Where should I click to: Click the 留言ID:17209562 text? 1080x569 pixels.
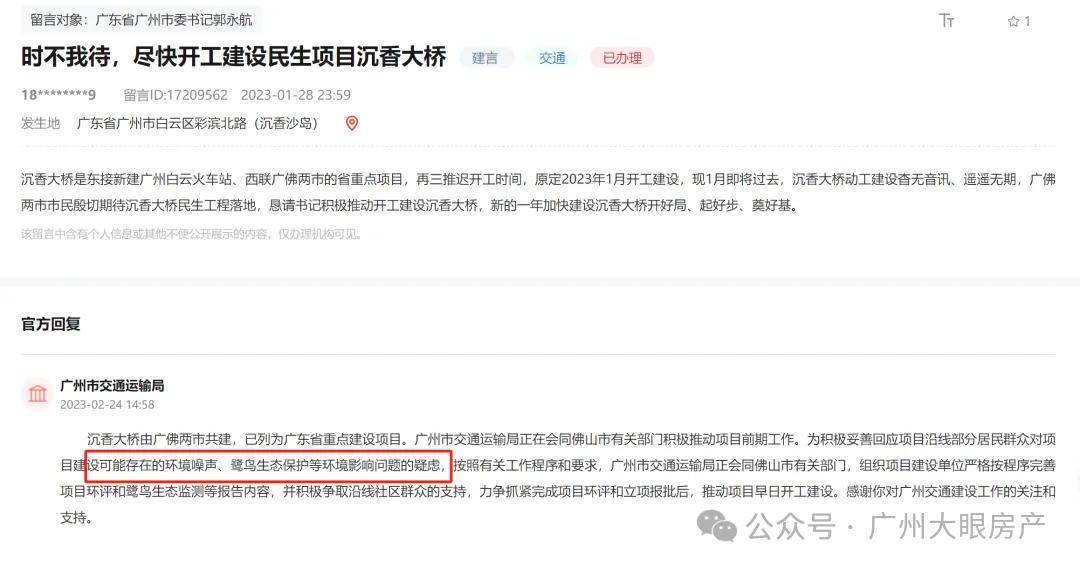[176, 95]
